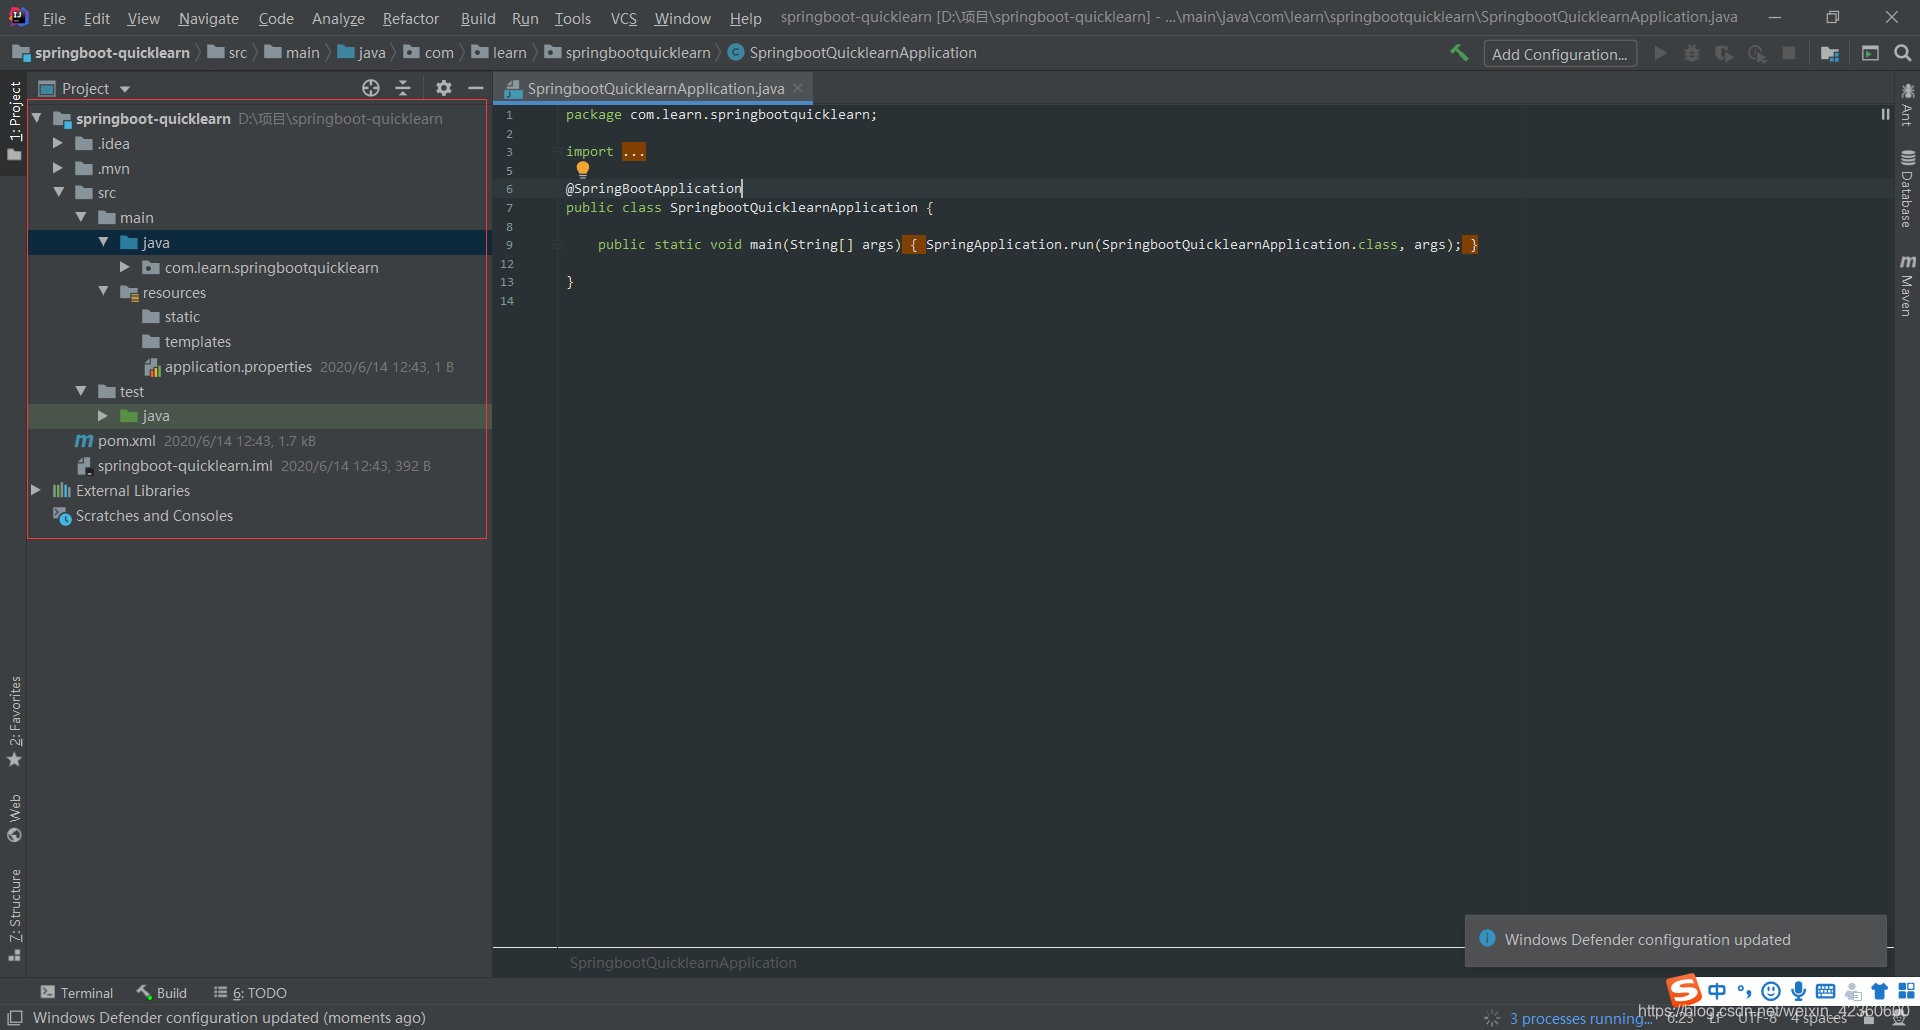Select application.properties file
The image size is (1920, 1030).
(x=238, y=367)
